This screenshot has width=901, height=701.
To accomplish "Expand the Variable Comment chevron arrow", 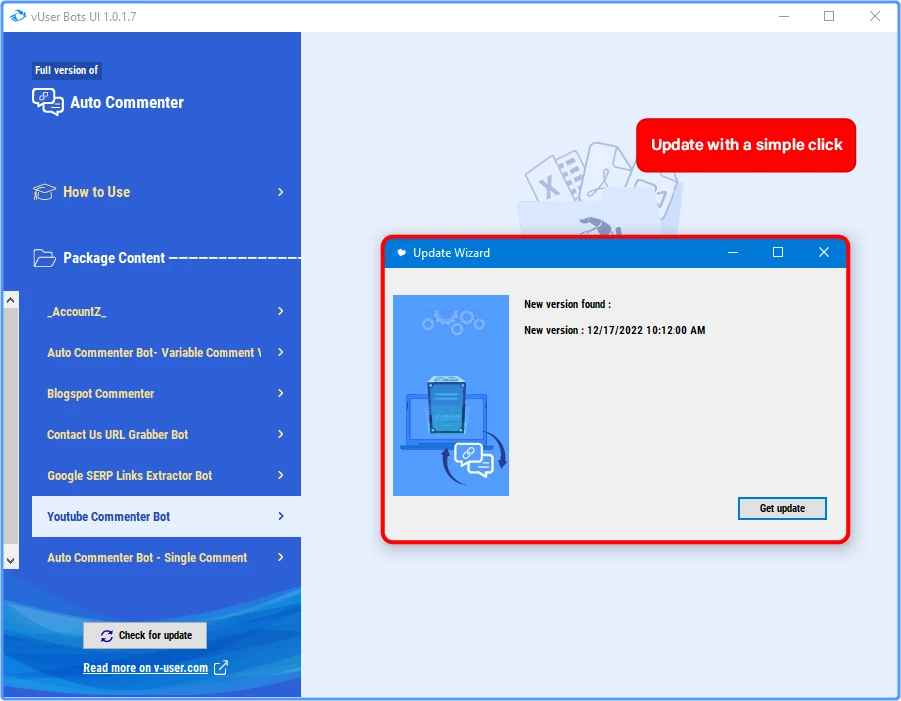I will pos(280,352).
